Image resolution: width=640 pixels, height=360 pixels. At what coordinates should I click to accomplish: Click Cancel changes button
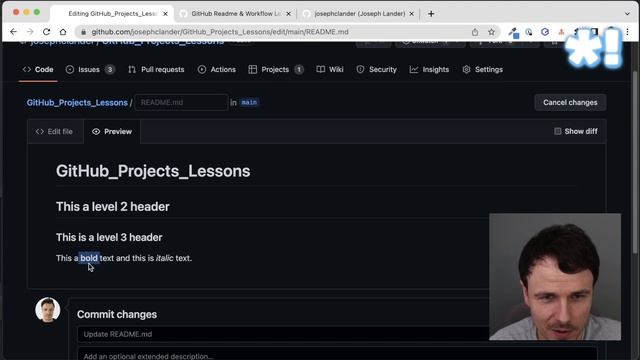pyautogui.click(x=570, y=102)
